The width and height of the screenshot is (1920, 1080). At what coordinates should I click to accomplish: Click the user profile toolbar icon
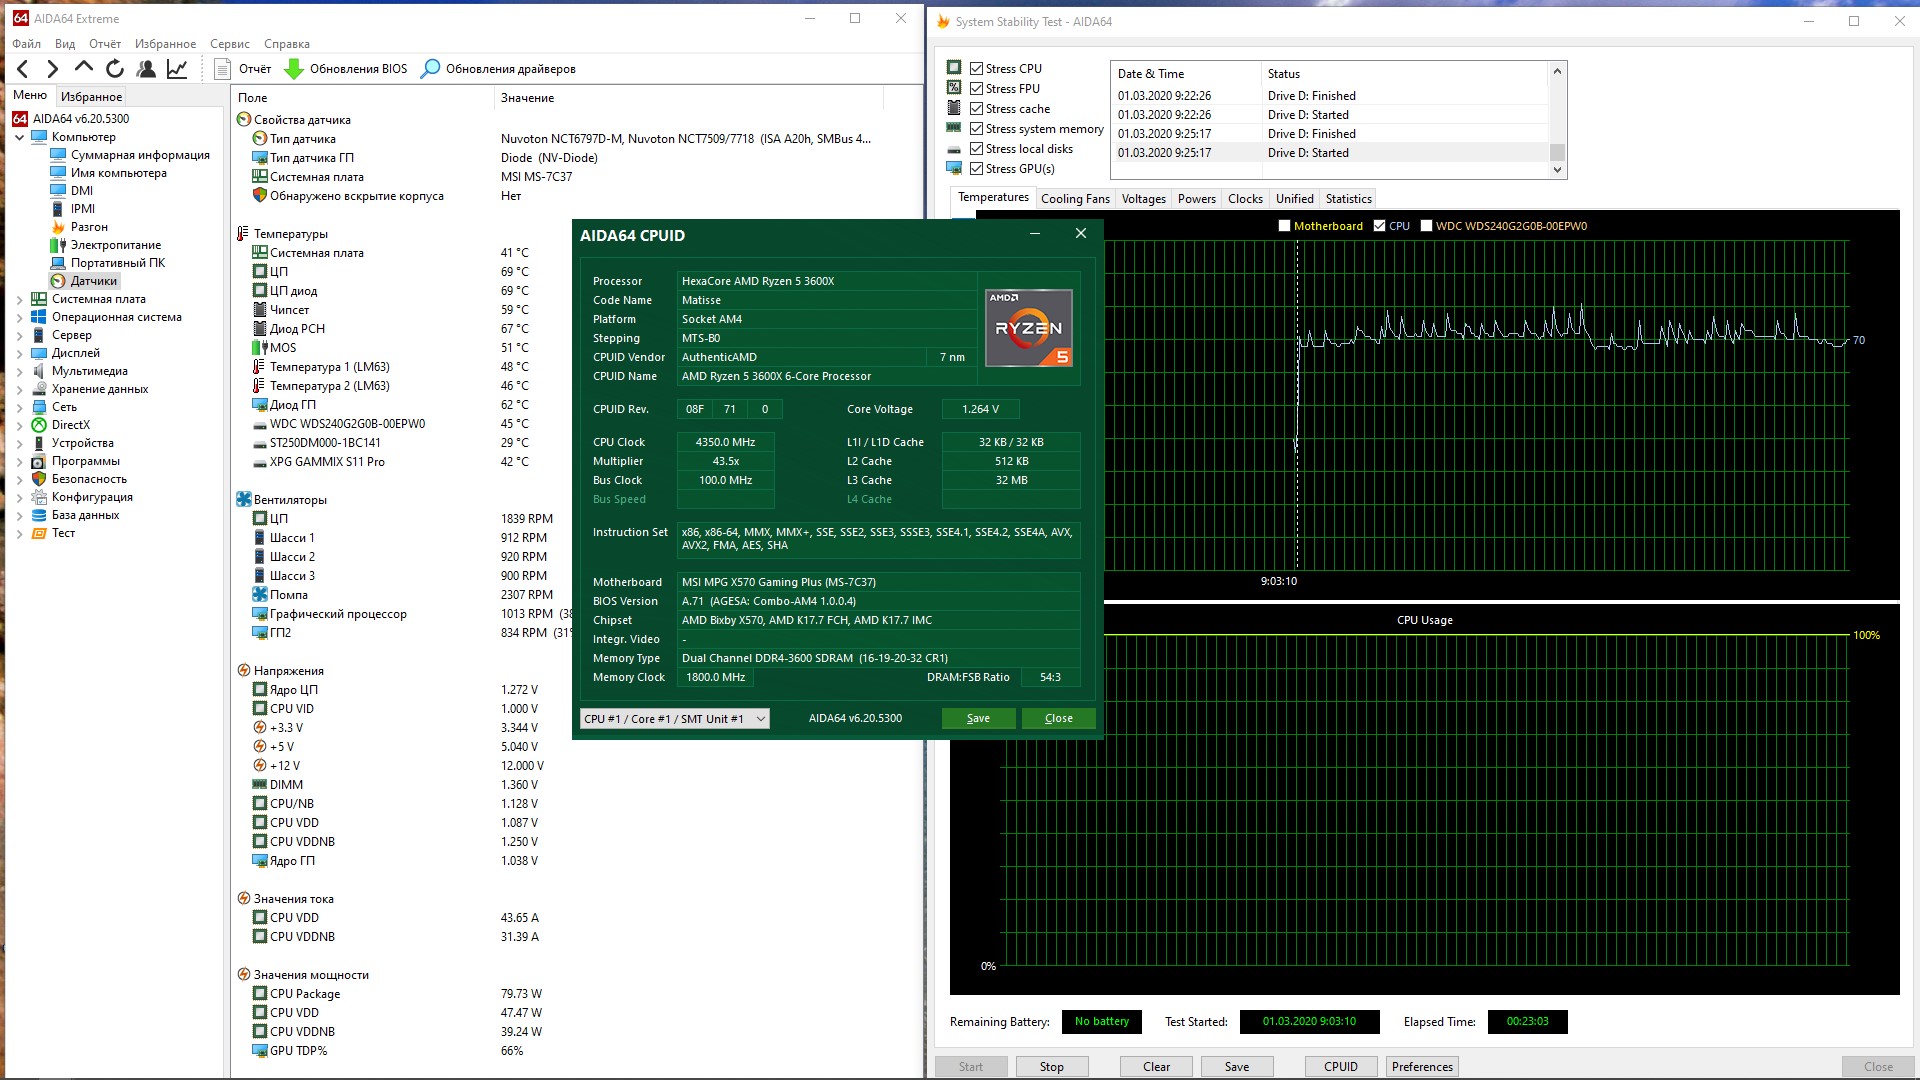point(146,69)
